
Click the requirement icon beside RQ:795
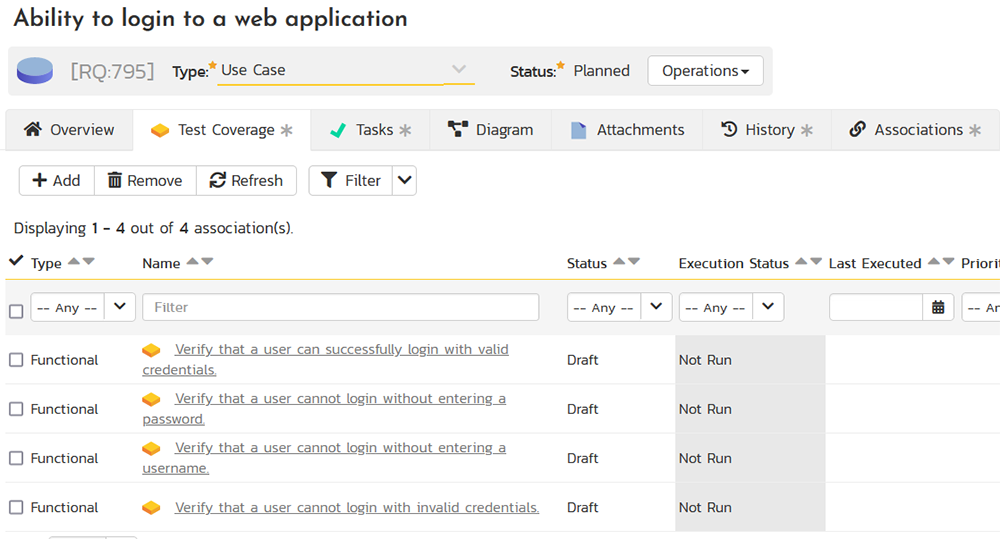(x=35, y=71)
